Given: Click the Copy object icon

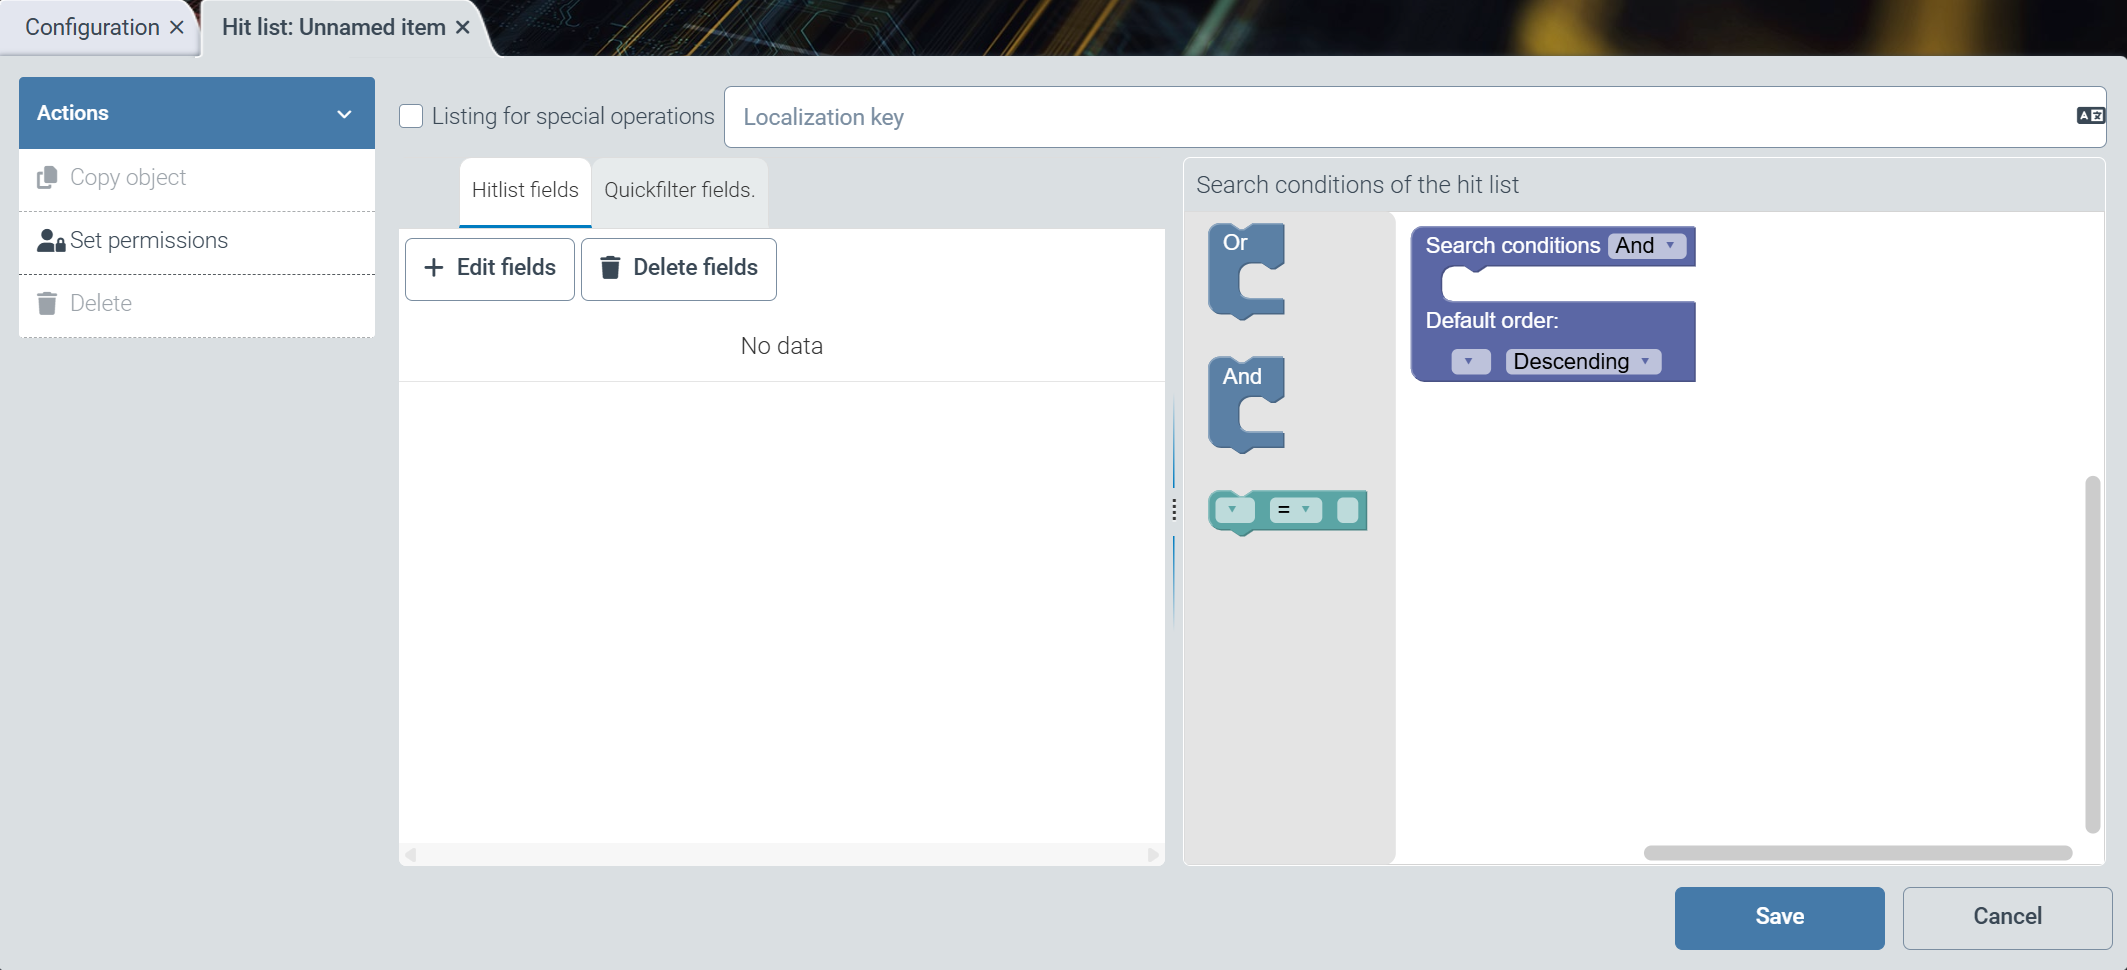Looking at the screenshot, I should click(x=47, y=178).
